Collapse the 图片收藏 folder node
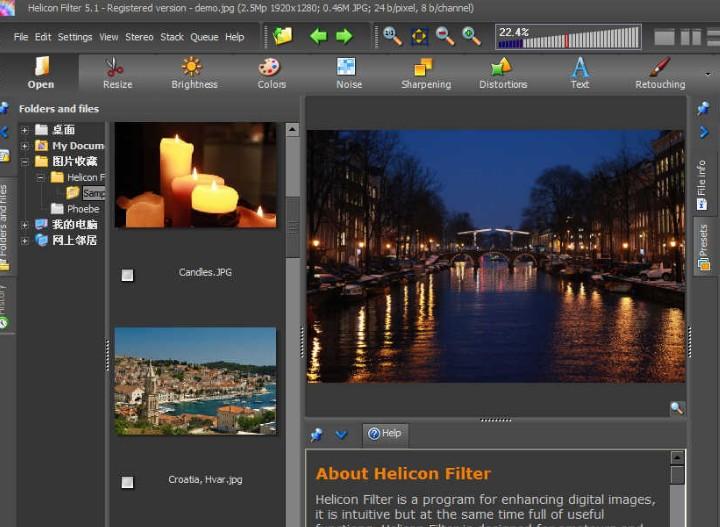Image resolution: width=720 pixels, height=527 pixels. [25, 162]
